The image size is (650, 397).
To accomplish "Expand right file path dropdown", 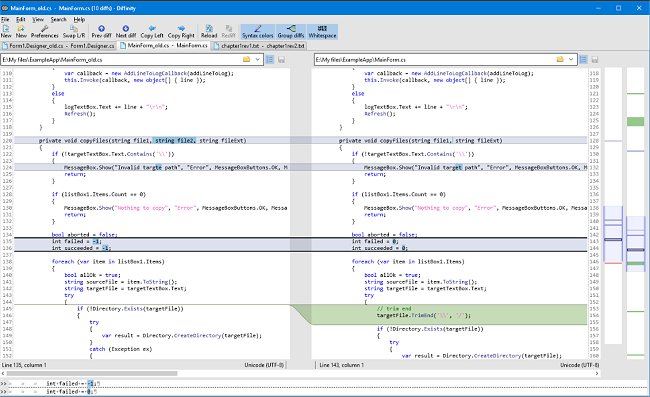I will 571,60.
